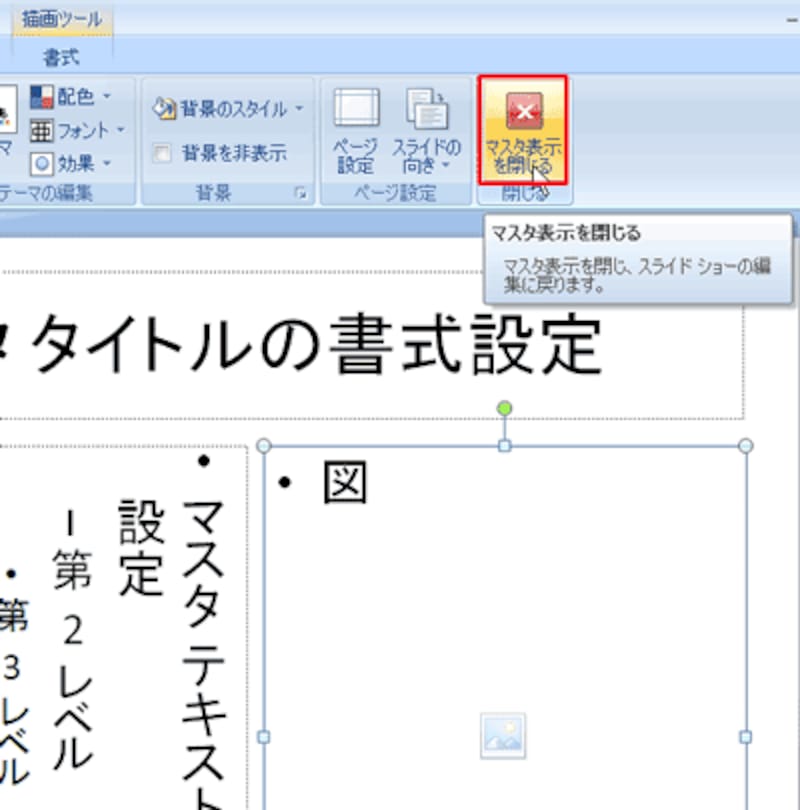Click the 描画ツール contextual tab header
800x810 pixels.
tap(62, 19)
